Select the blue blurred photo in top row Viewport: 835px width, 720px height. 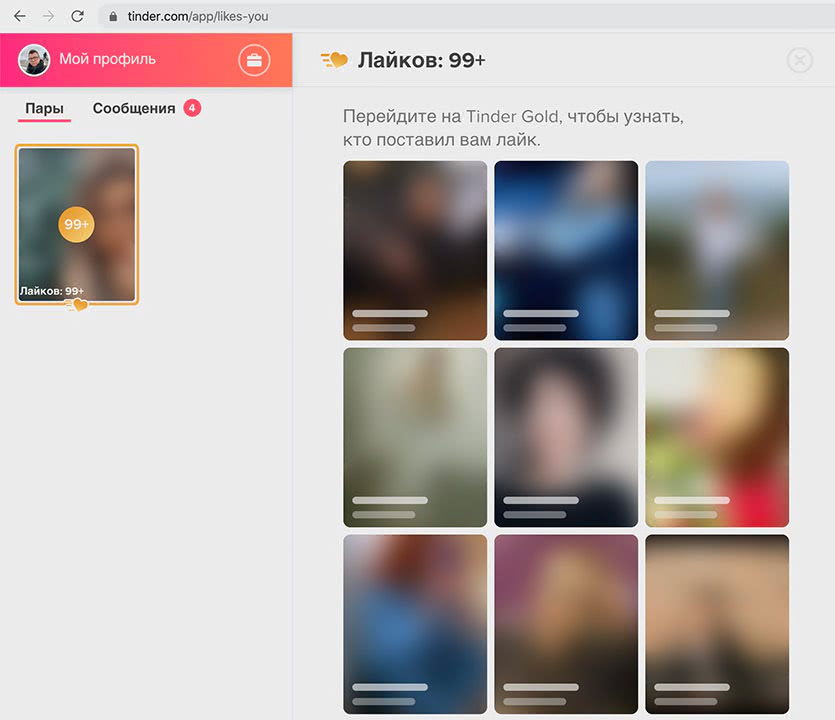[566, 250]
